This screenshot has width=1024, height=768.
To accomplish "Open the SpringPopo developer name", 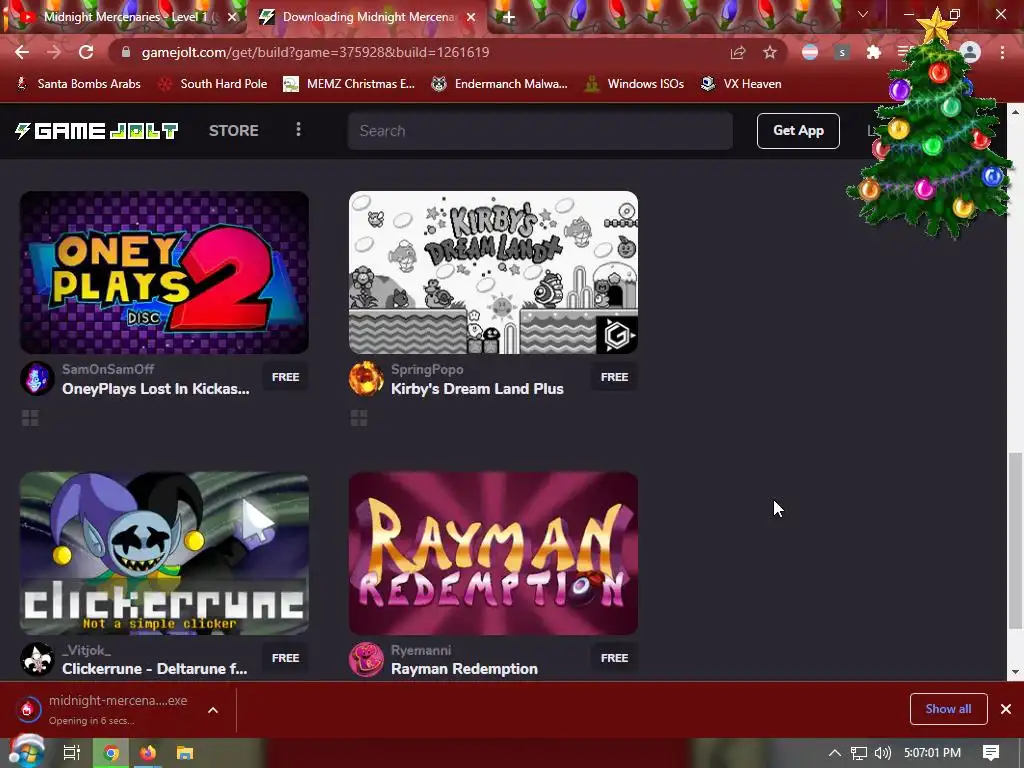I will [x=427, y=369].
